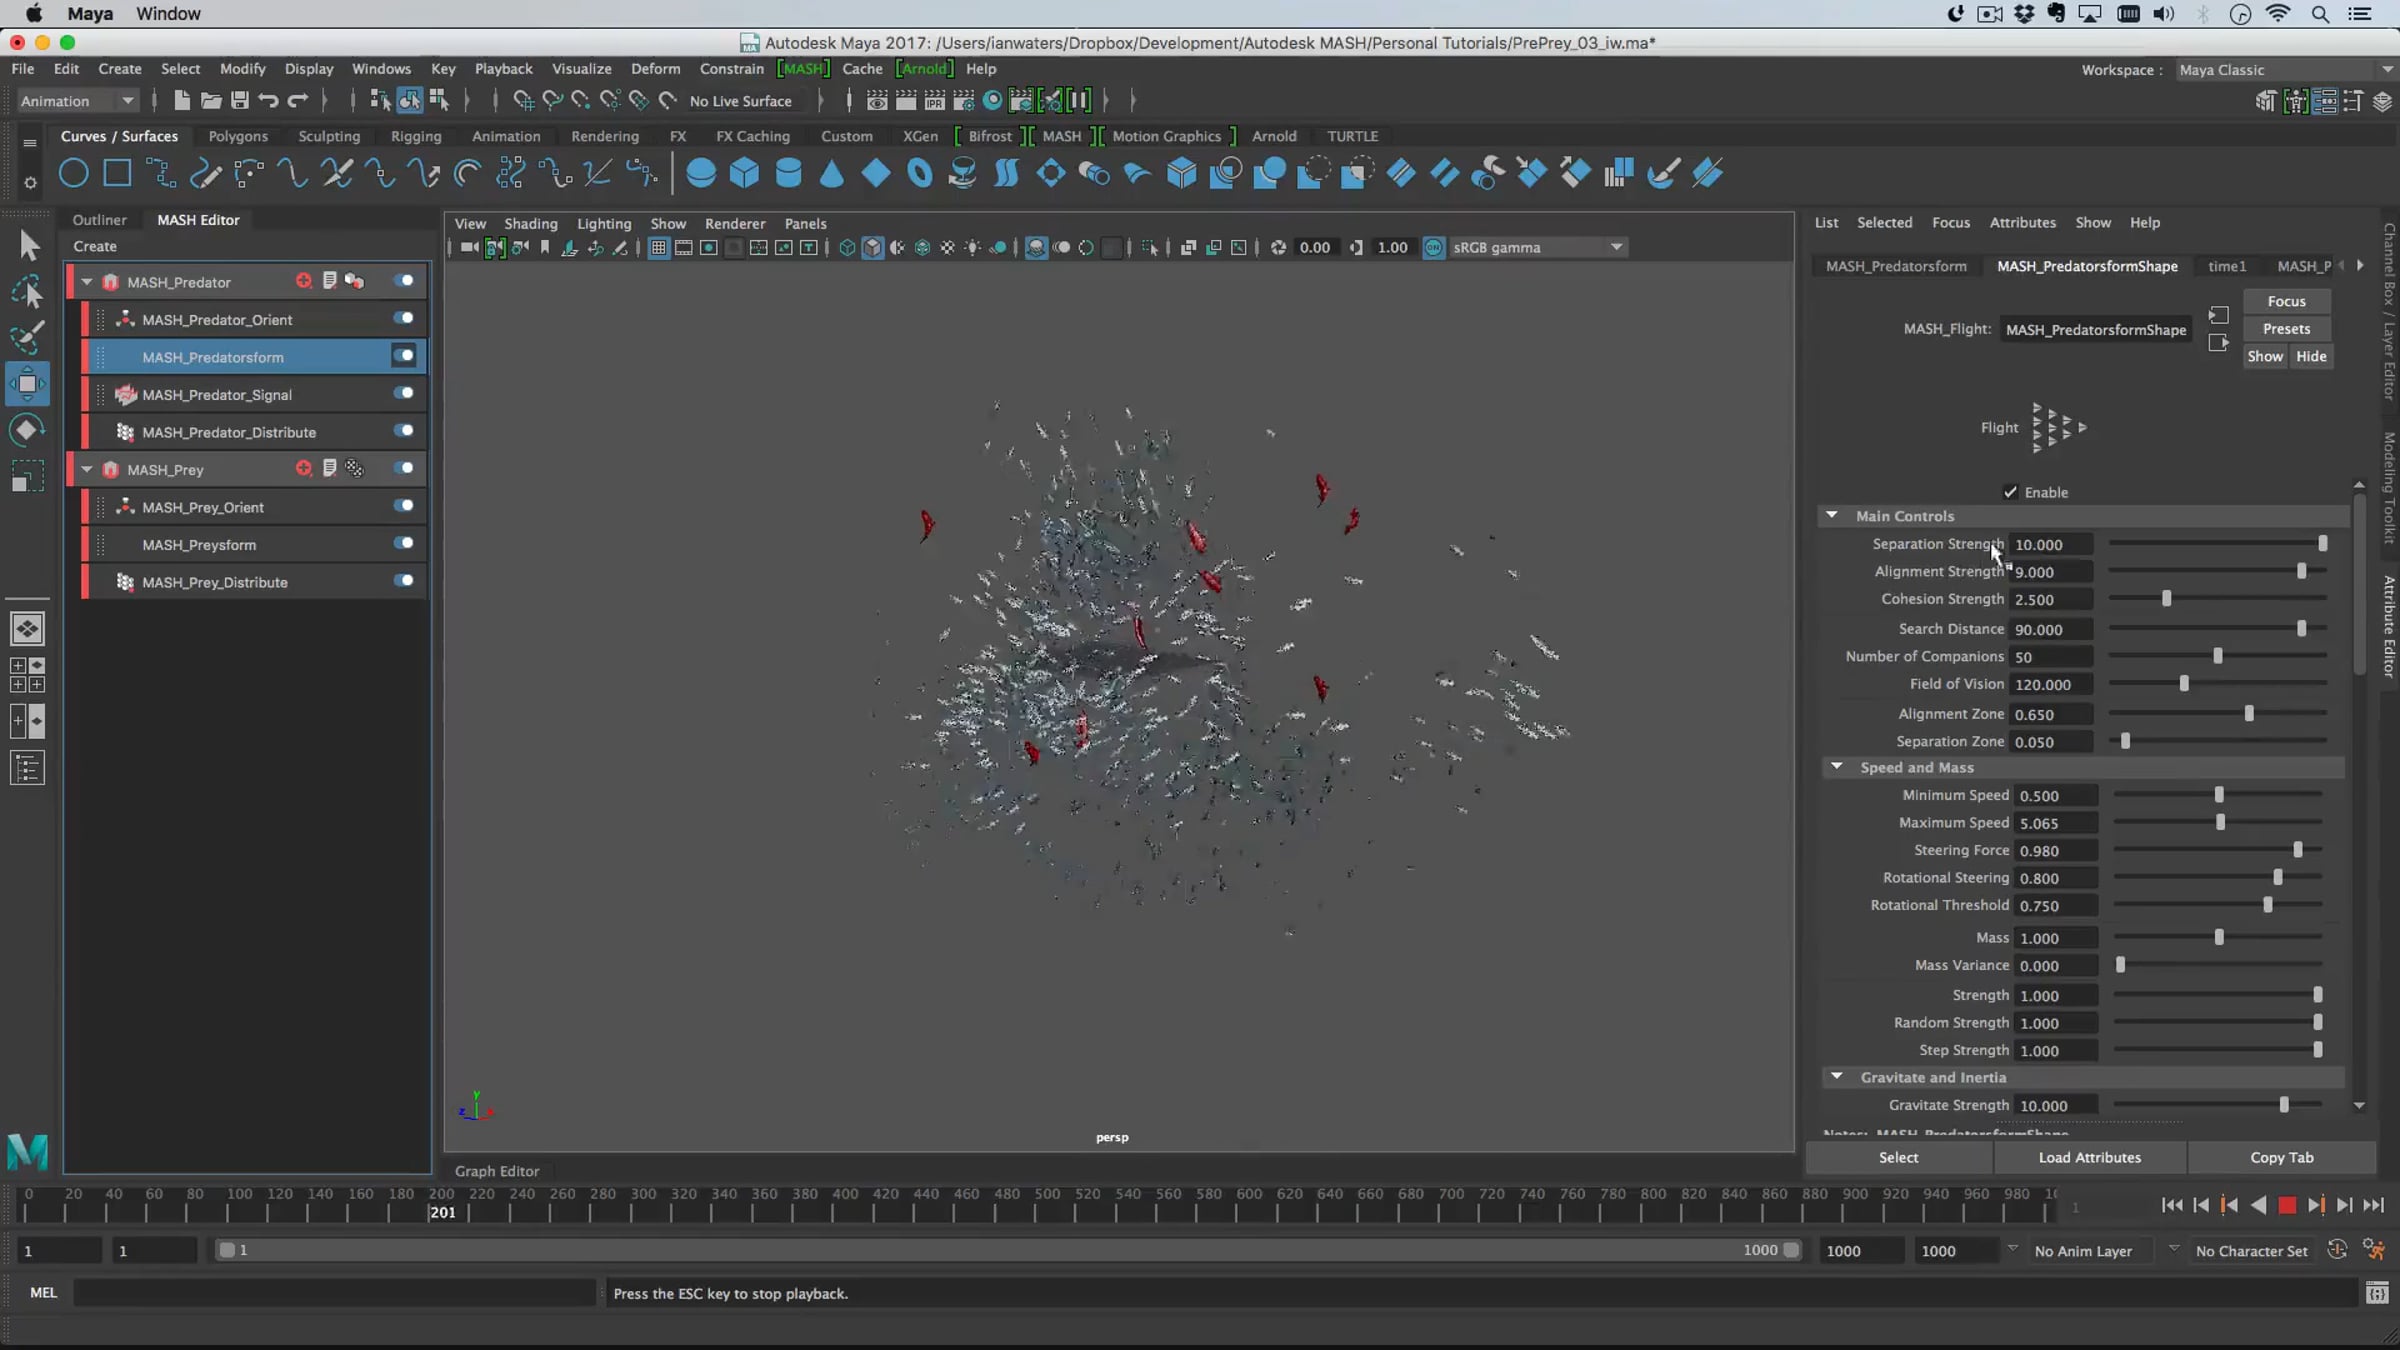Open macOS Spotlight search

coord(2321,14)
